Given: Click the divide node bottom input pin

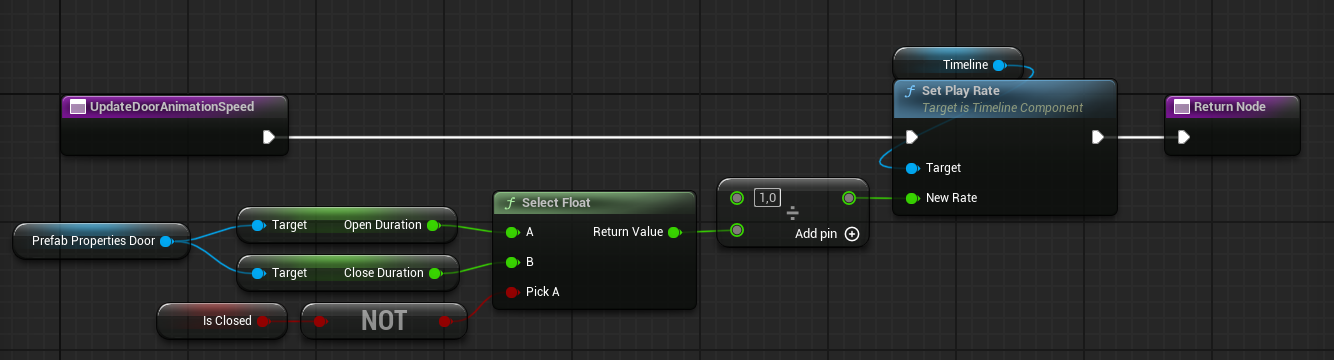Looking at the screenshot, I should point(737,231).
